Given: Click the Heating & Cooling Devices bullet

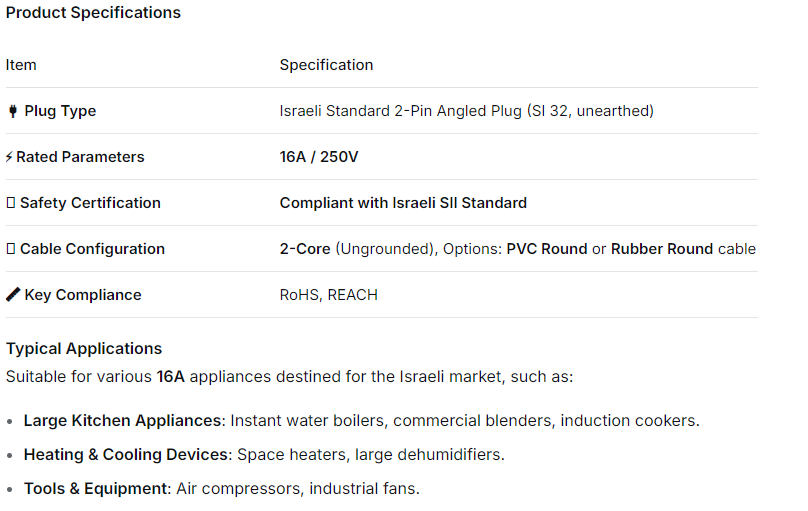Looking at the screenshot, I should tap(126, 455).
